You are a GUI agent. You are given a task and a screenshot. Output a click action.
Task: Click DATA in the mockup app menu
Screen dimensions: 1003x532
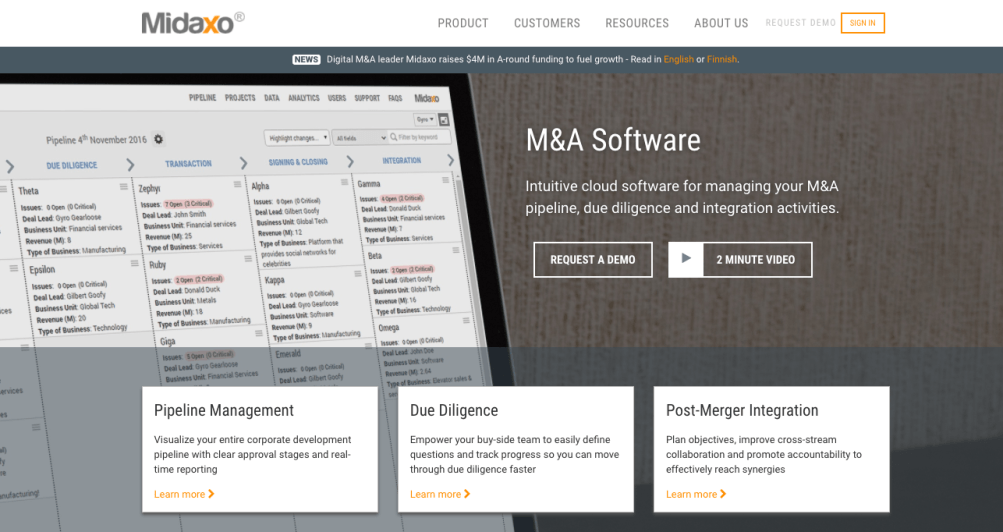[272, 98]
